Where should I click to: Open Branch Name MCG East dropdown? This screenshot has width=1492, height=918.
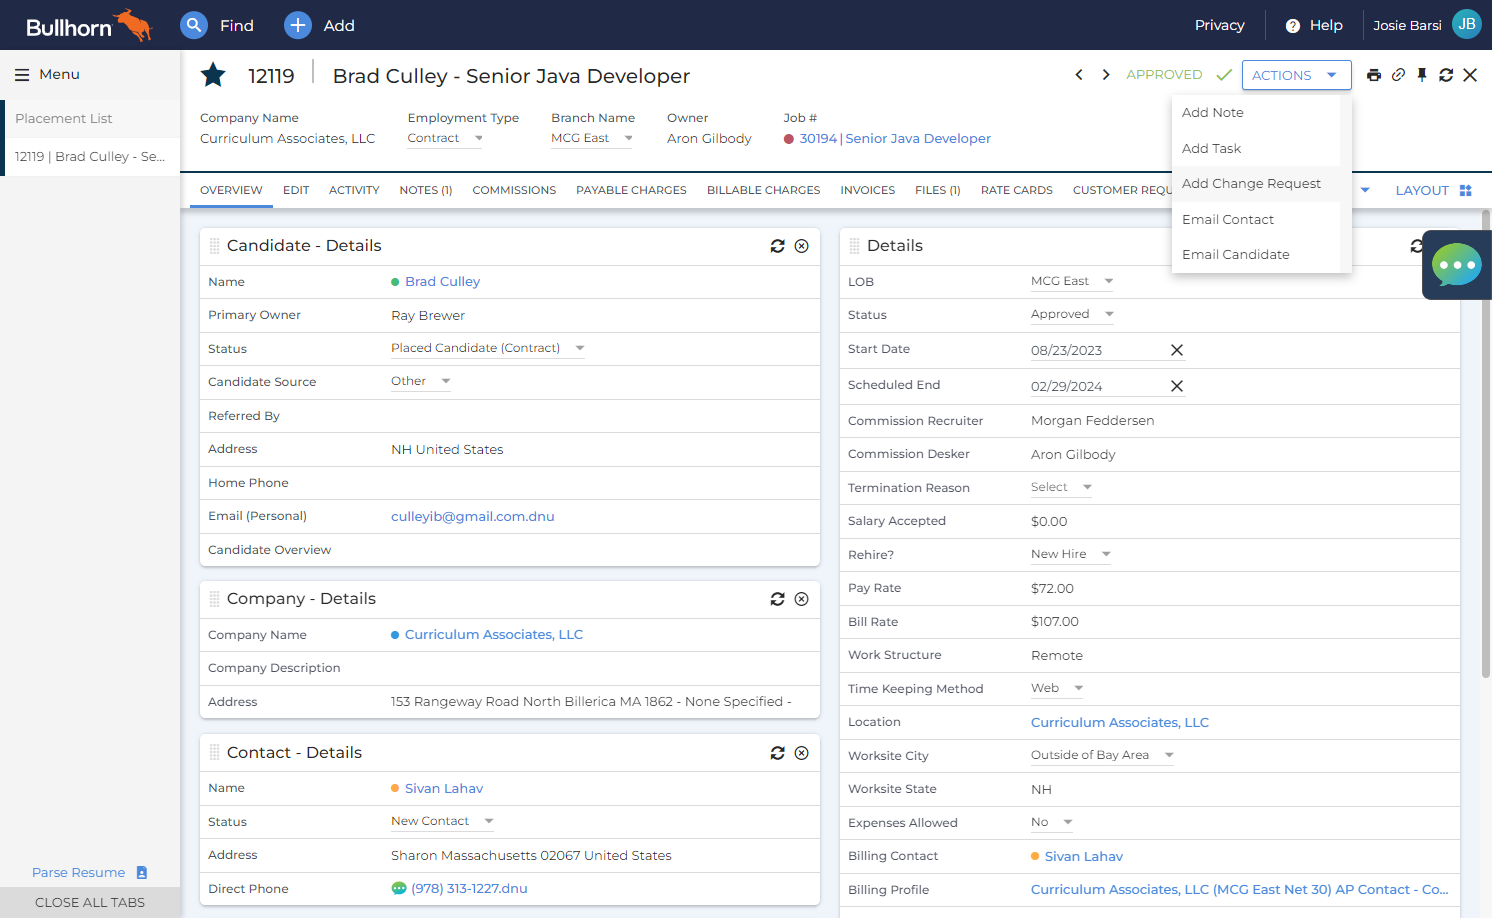(x=592, y=138)
